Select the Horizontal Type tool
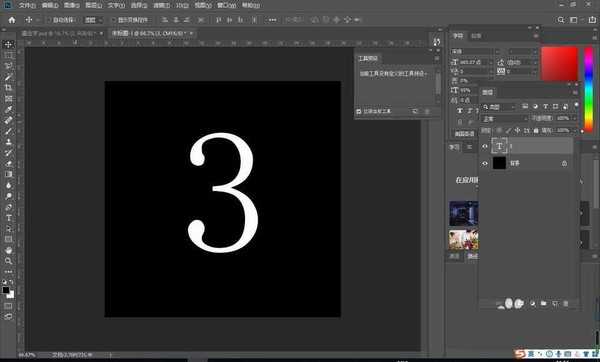Image resolution: width=600 pixels, height=362 pixels. 8,218
